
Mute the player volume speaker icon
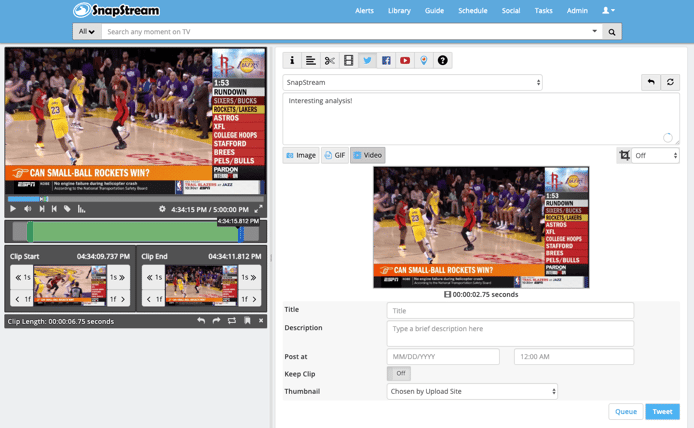click(27, 209)
